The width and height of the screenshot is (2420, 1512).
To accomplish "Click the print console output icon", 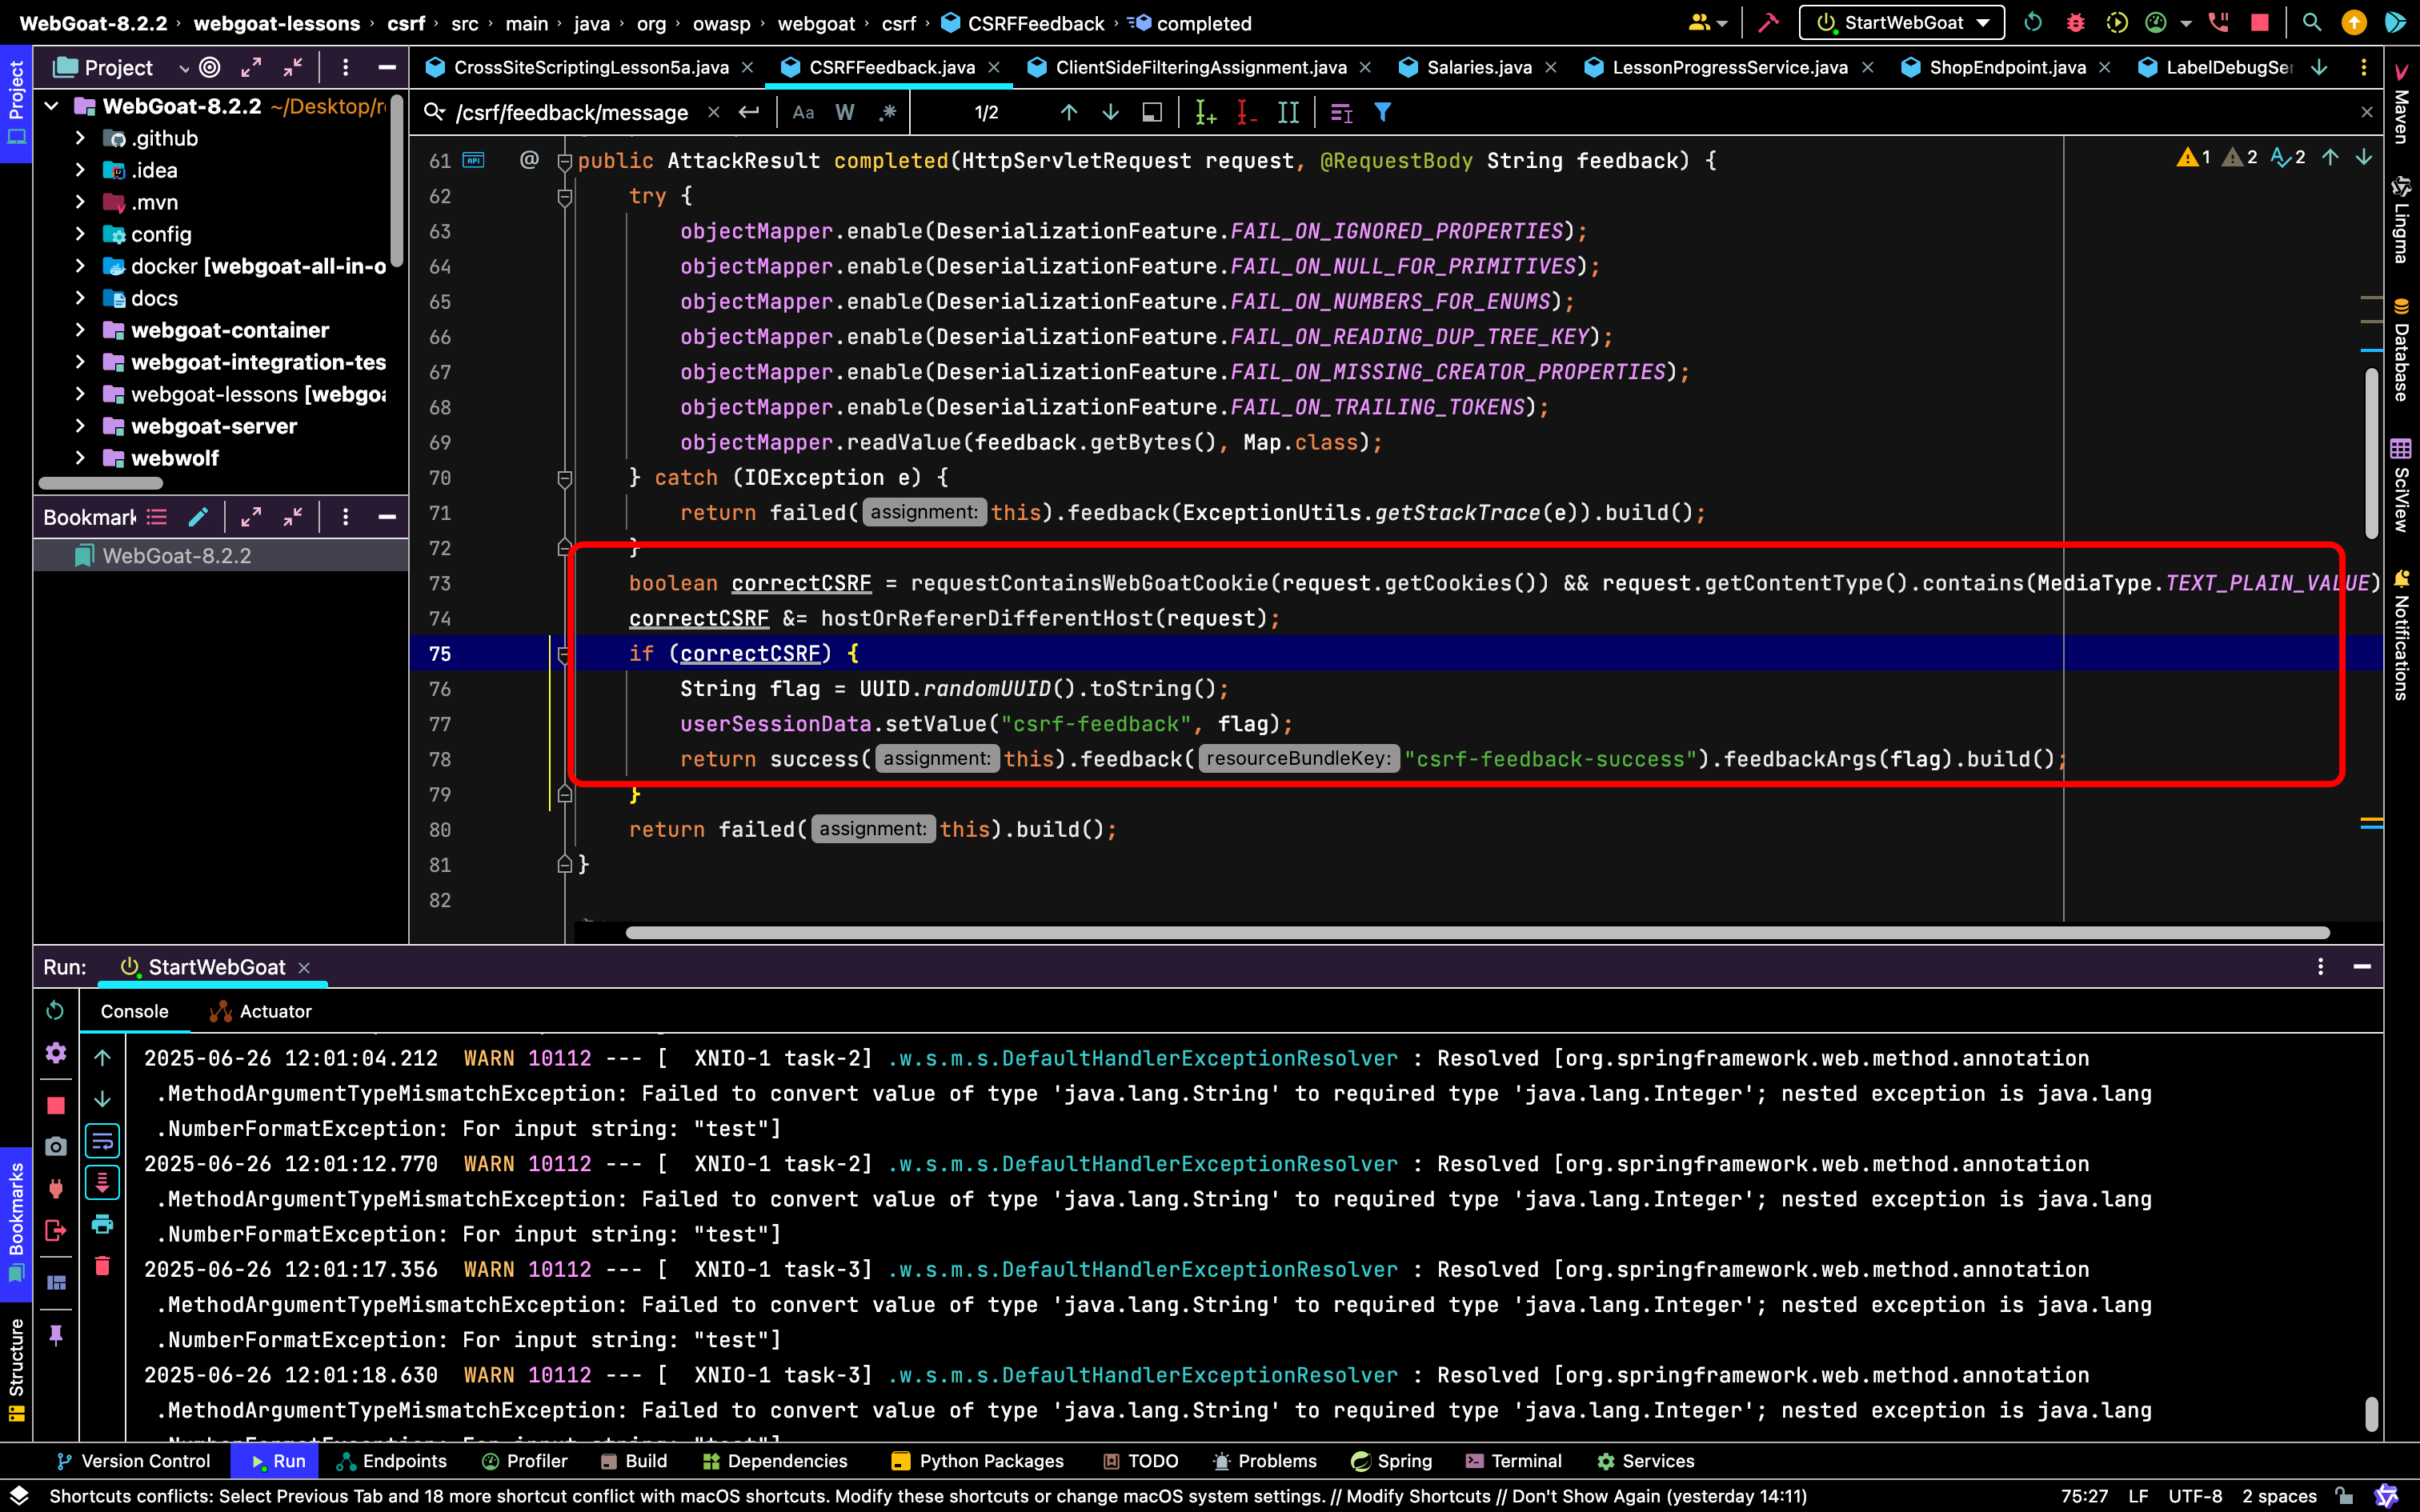I will pyautogui.click(x=102, y=1224).
